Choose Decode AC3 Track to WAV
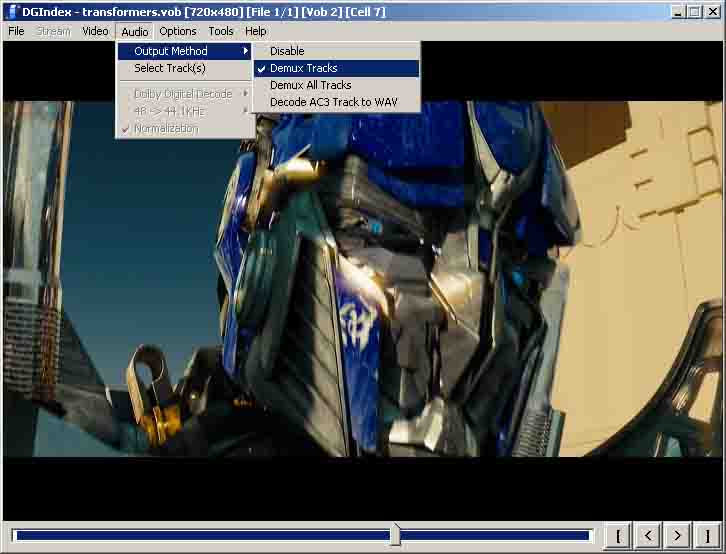This screenshot has height=554, width=726. point(337,102)
